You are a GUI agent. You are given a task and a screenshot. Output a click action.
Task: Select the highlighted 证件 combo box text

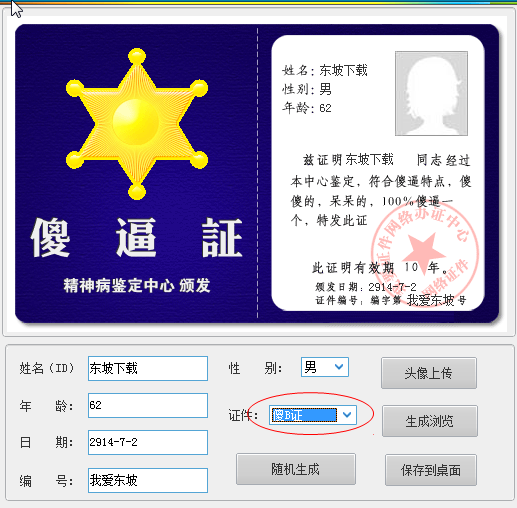(304, 415)
